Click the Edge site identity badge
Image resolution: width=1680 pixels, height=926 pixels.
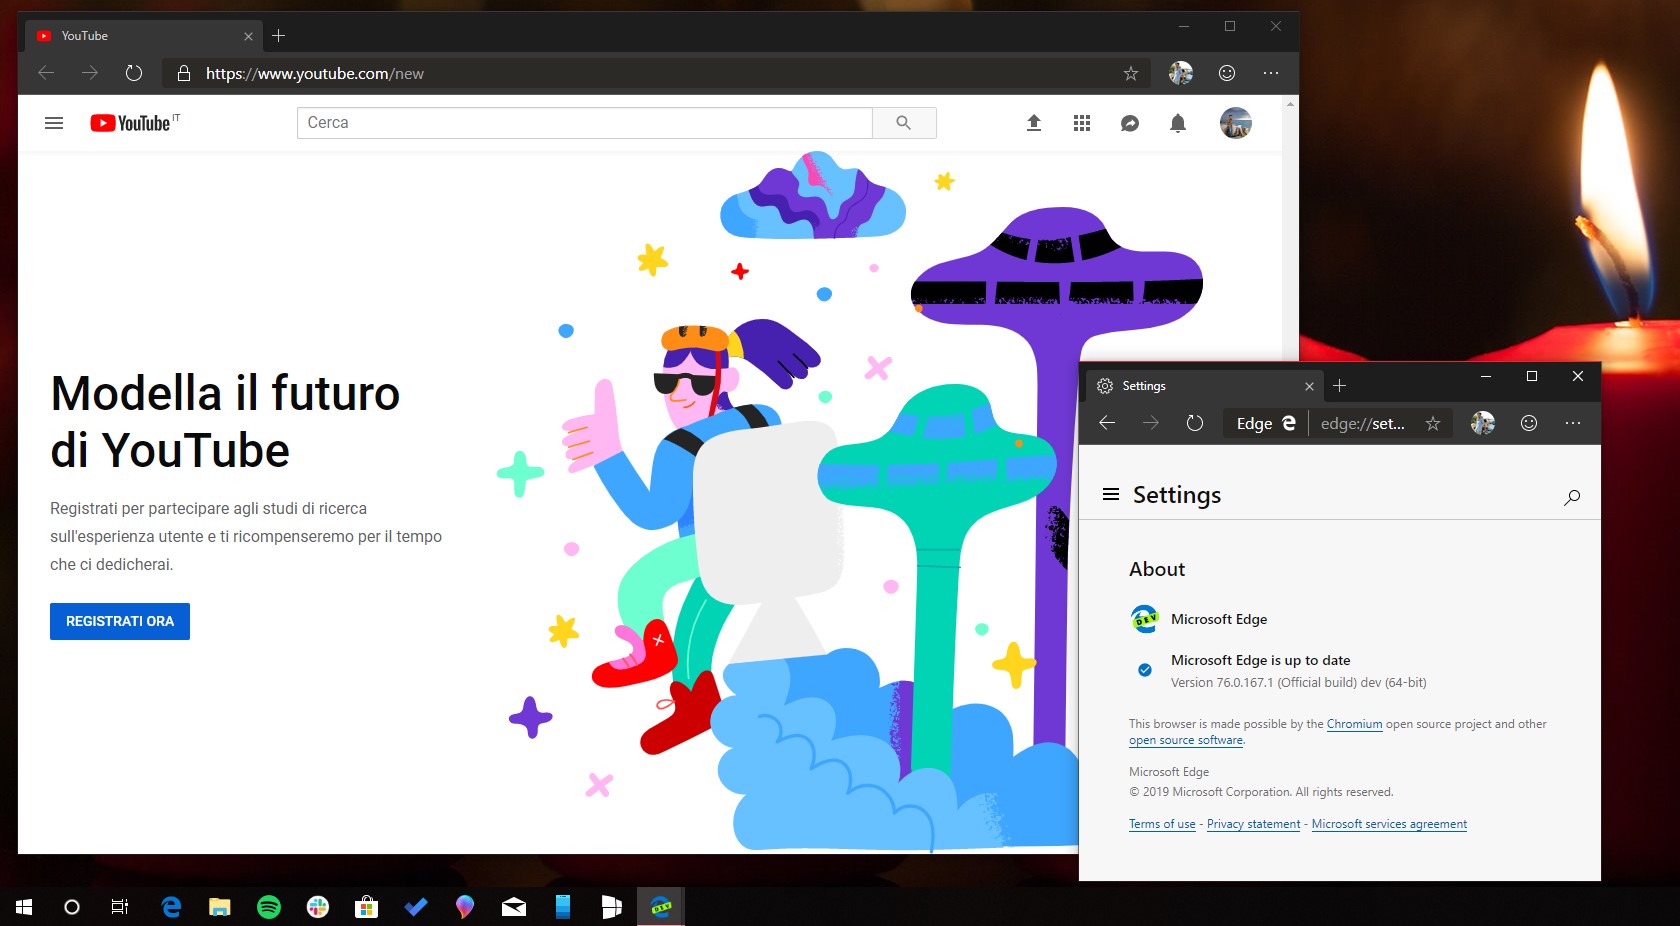coord(1266,423)
